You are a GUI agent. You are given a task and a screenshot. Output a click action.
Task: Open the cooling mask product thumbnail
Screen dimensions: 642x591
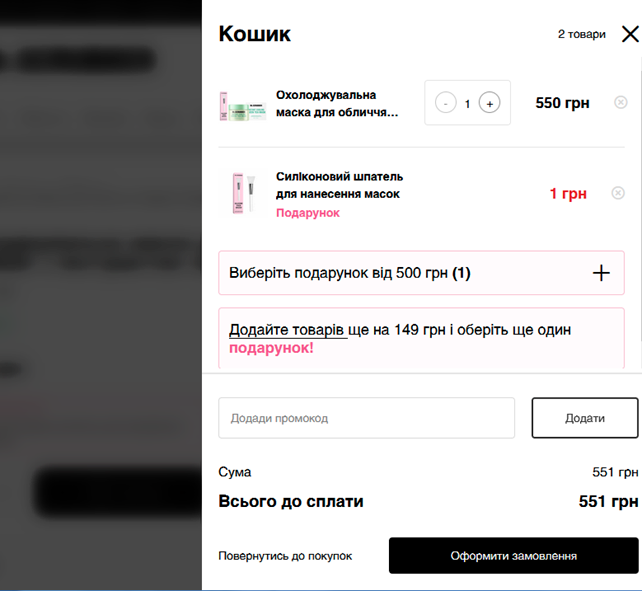pos(243,106)
